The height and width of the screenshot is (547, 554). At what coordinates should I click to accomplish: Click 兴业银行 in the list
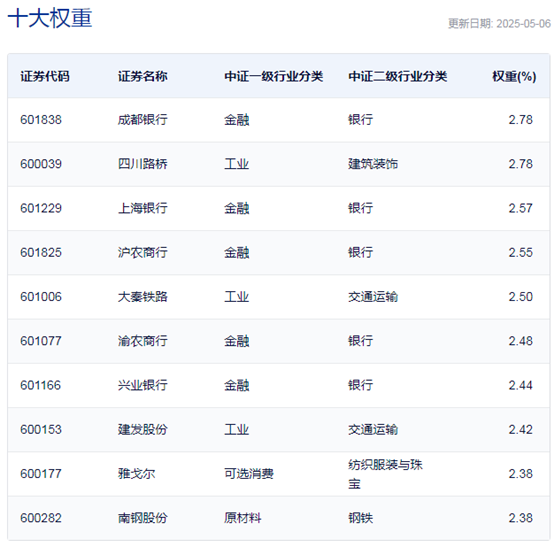click(143, 385)
